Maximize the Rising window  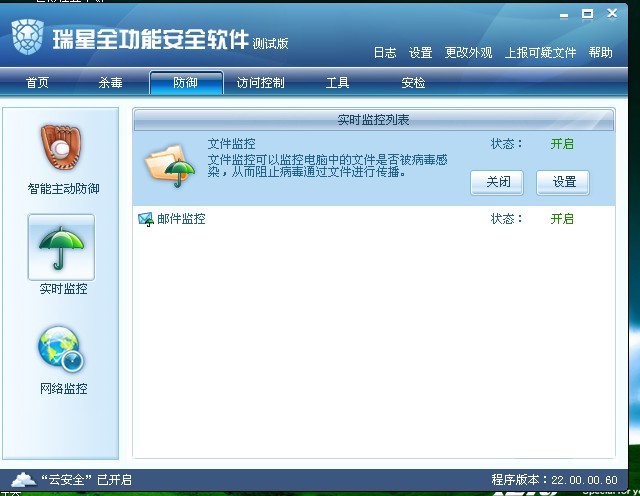[x=587, y=14]
